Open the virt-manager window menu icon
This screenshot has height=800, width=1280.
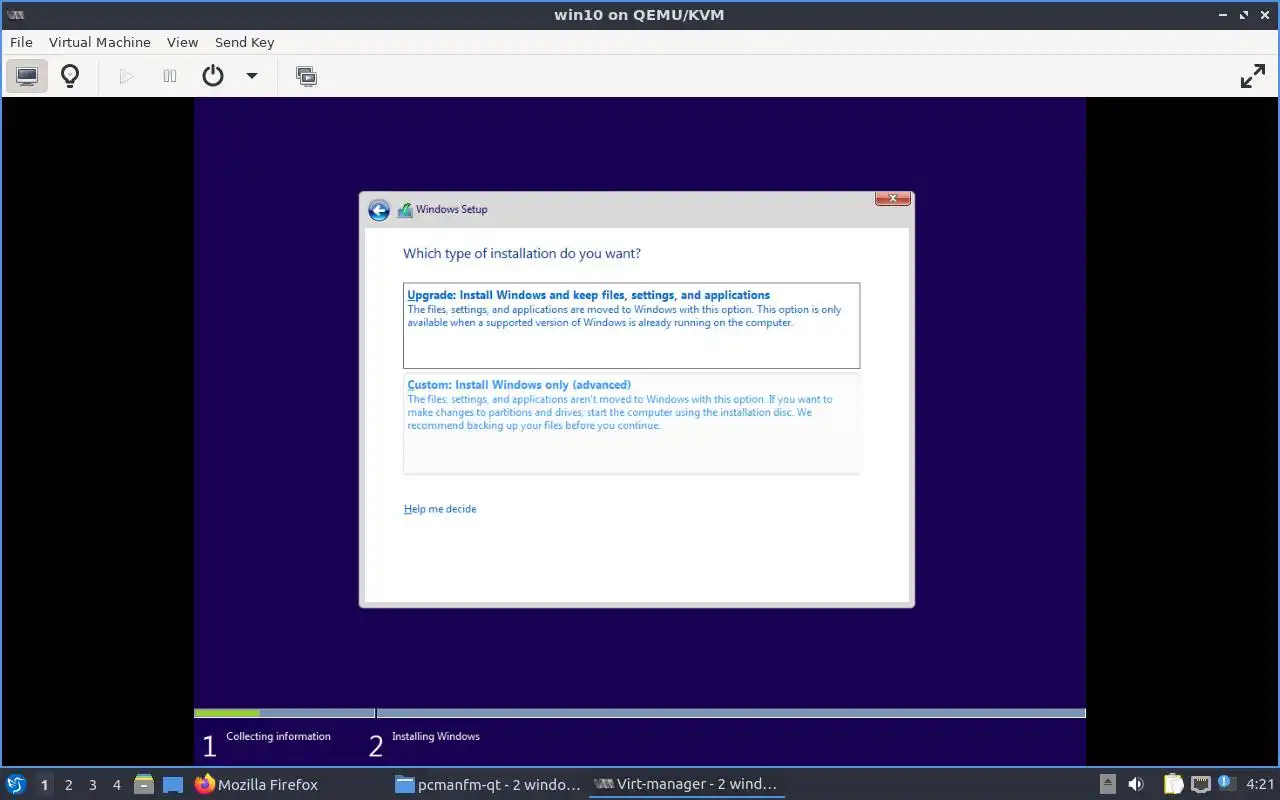15,15
